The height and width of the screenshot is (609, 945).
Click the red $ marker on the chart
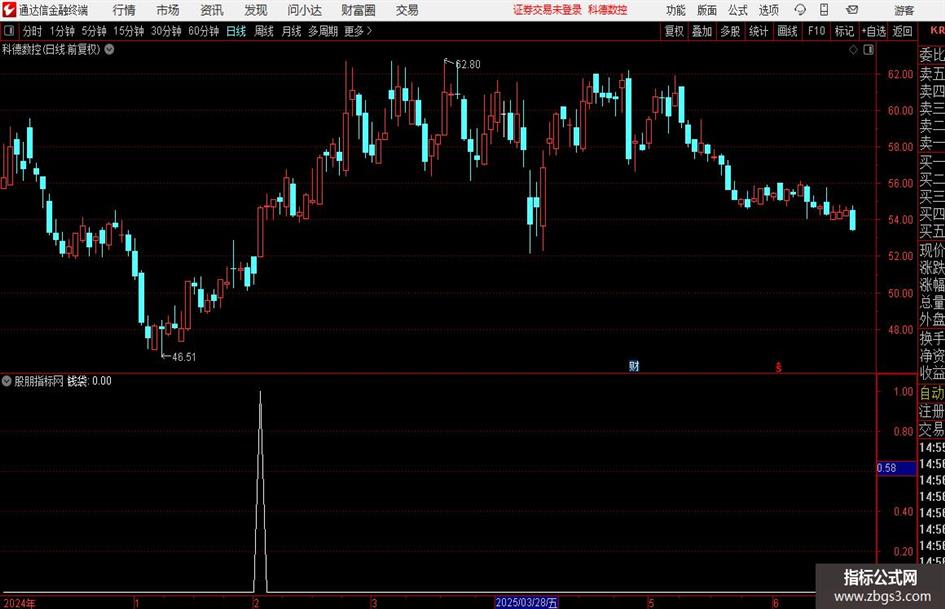click(778, 367)
